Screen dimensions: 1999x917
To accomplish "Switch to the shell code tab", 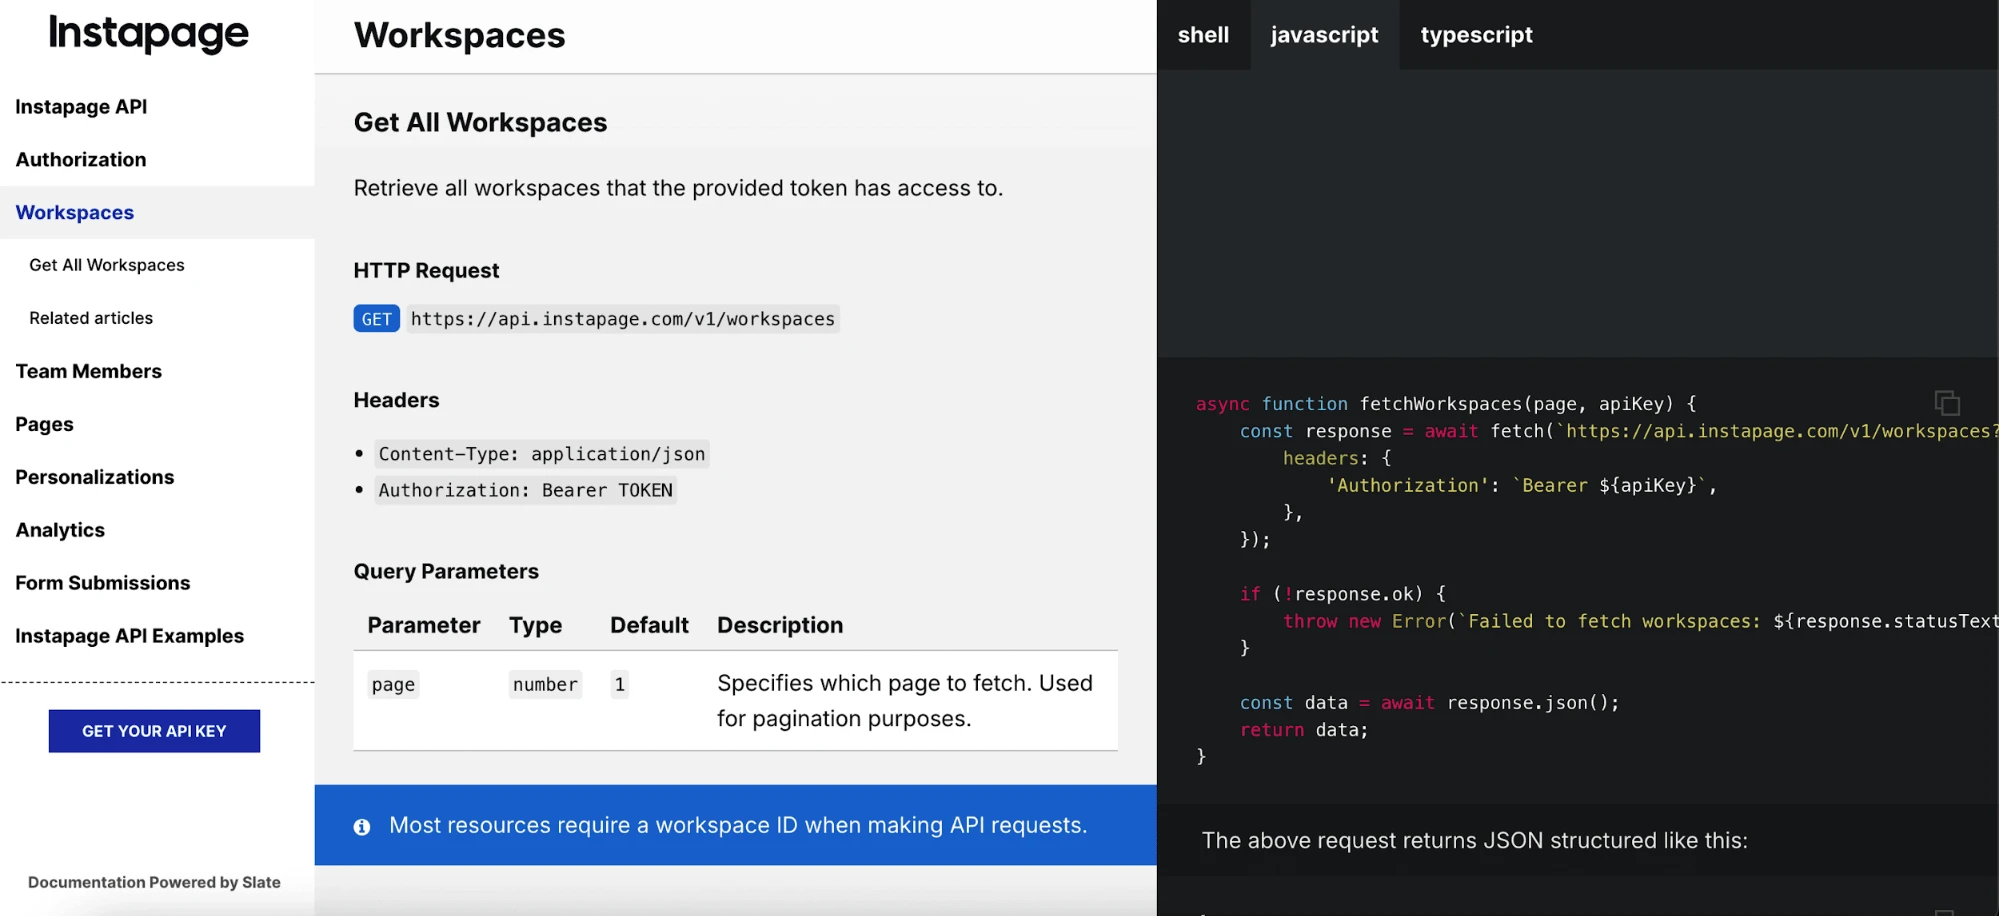I will pyautogui.click(x=1203, y=35).
